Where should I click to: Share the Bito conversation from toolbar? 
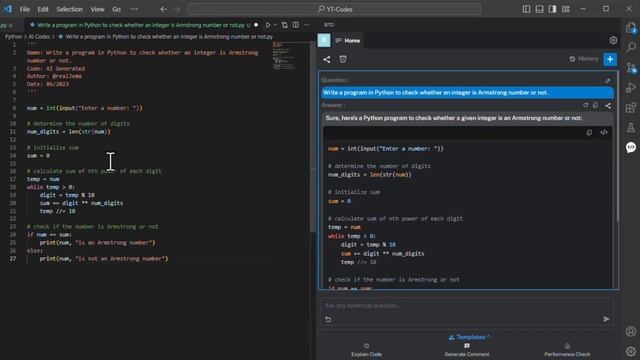327,60
